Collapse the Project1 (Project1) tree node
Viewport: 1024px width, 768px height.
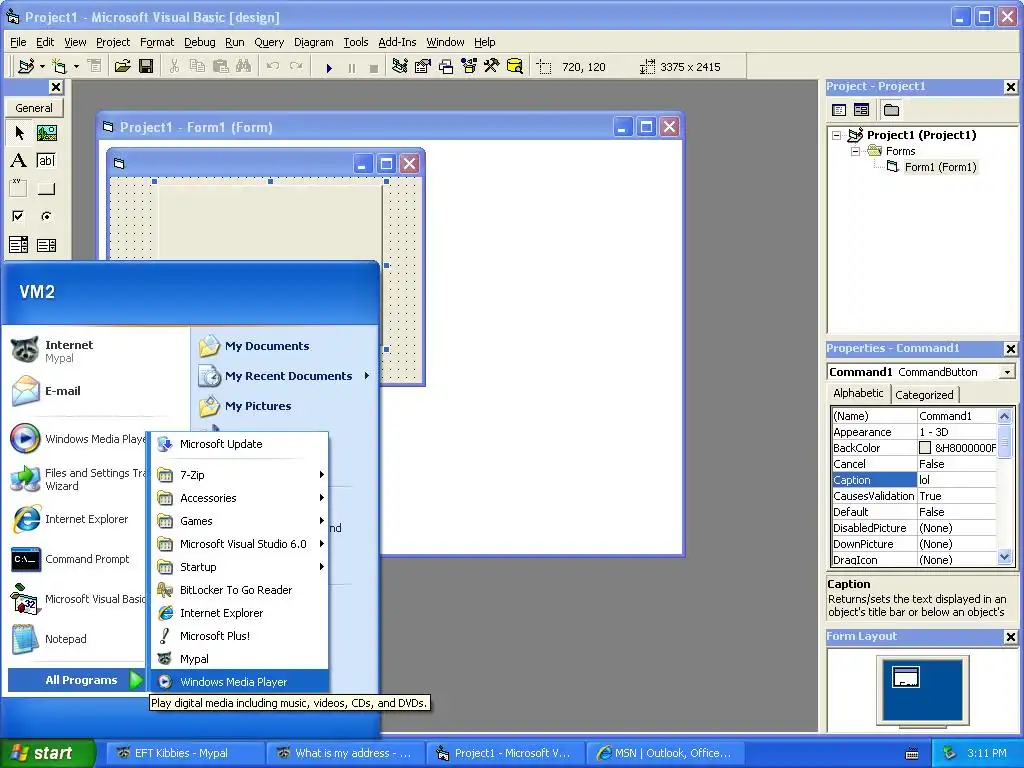point(837,136)
